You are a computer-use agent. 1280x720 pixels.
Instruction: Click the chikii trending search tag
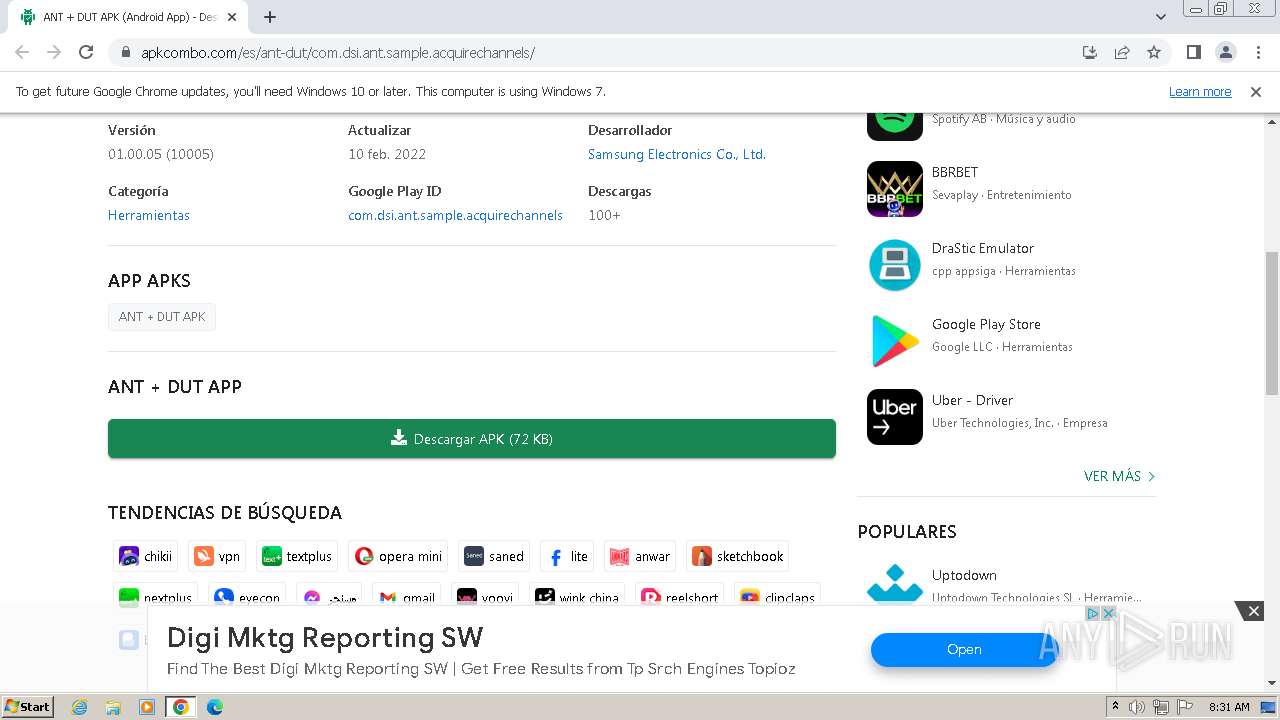[x=147, y=556]
